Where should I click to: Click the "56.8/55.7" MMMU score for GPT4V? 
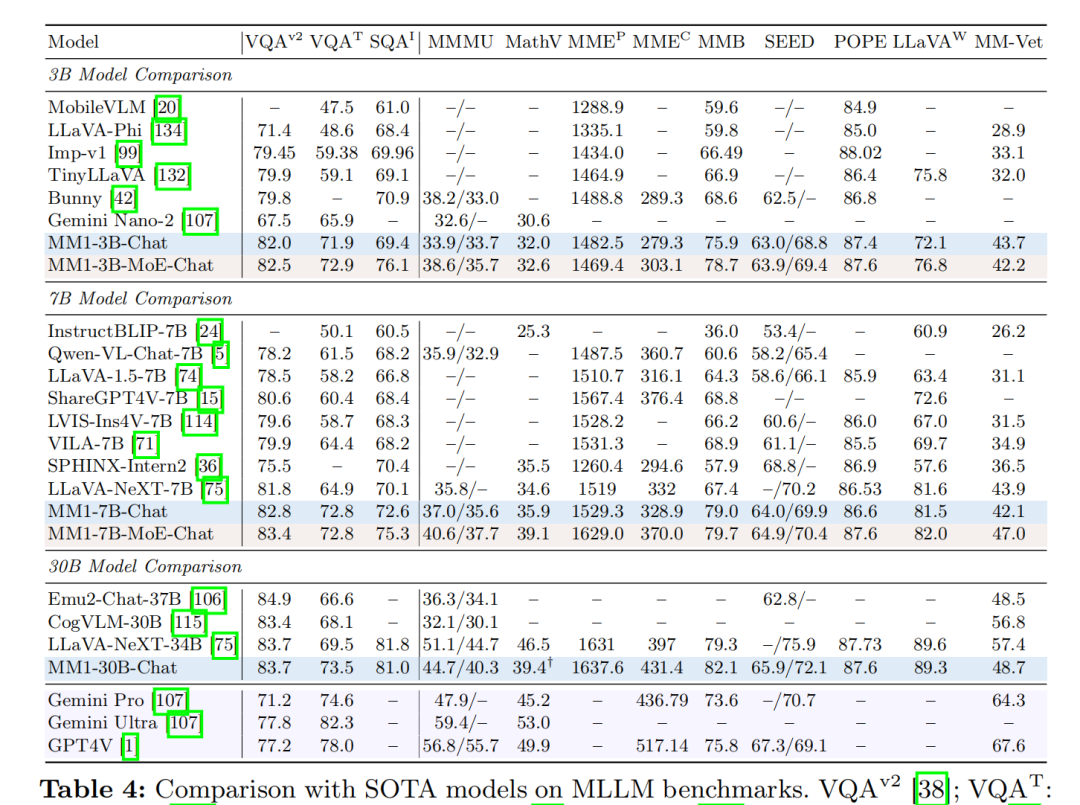[460, 746]
